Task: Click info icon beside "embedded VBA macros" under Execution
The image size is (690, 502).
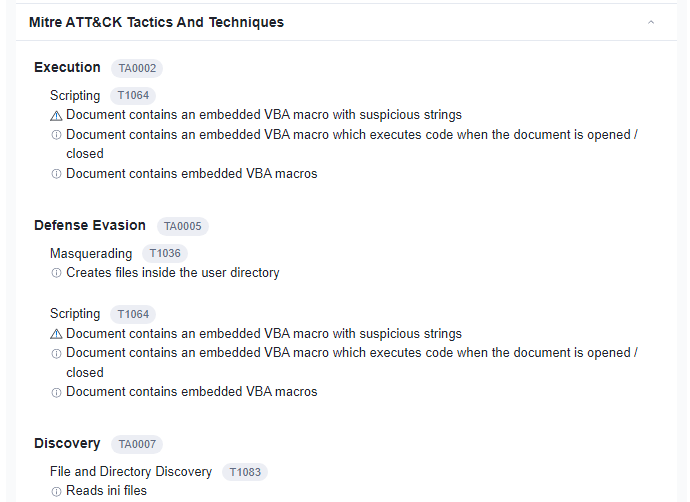Action: click(56, 174)
